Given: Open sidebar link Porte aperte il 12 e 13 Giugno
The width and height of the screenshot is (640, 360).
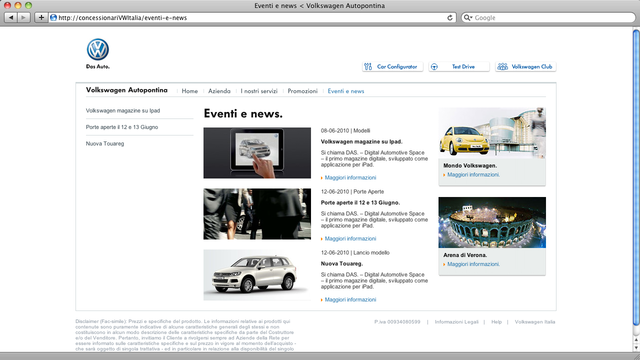Looking at the screenshot, I should [122, 127].
